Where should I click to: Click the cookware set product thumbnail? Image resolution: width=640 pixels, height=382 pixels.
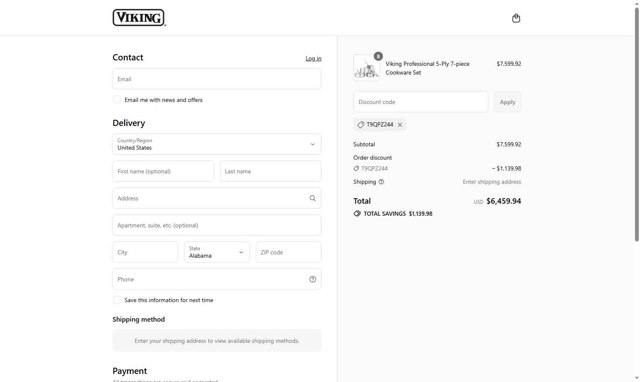click(366, 68)
